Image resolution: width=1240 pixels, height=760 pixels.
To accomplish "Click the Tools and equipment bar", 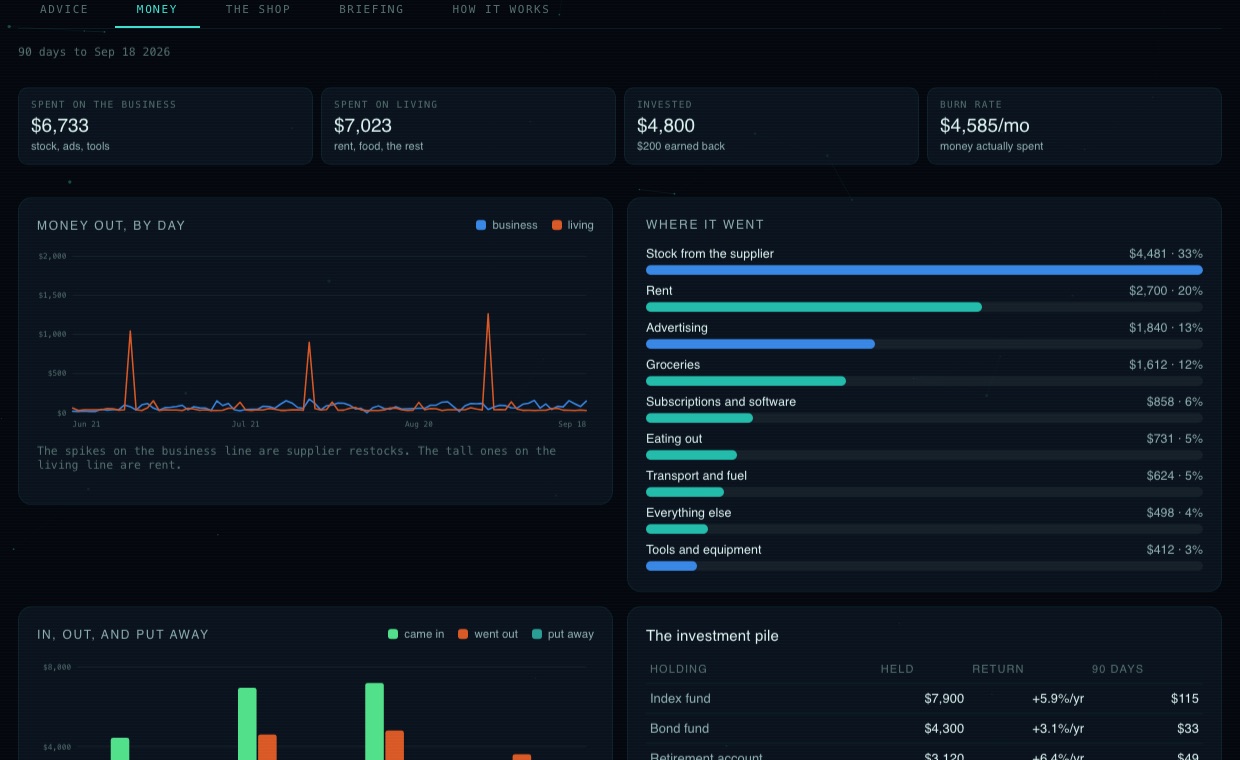I will [x=924, y=566].
